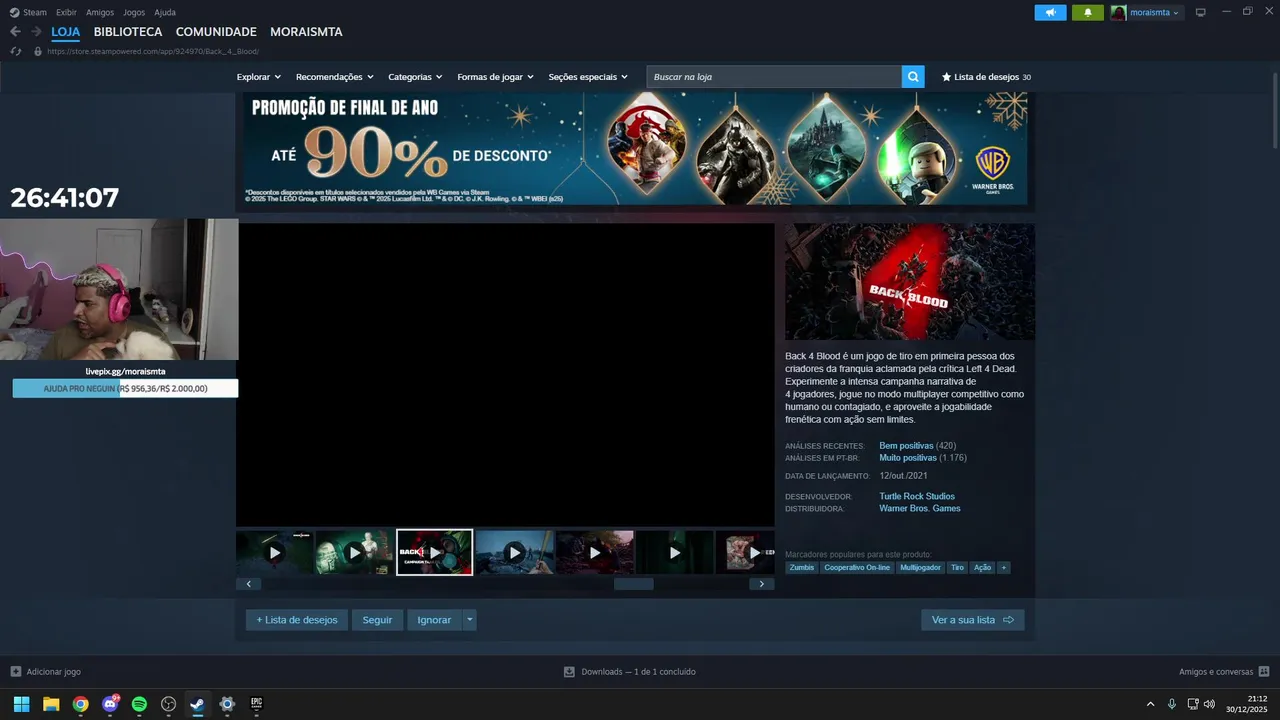Expand the Seções especiais dropdown

point(588,77)
